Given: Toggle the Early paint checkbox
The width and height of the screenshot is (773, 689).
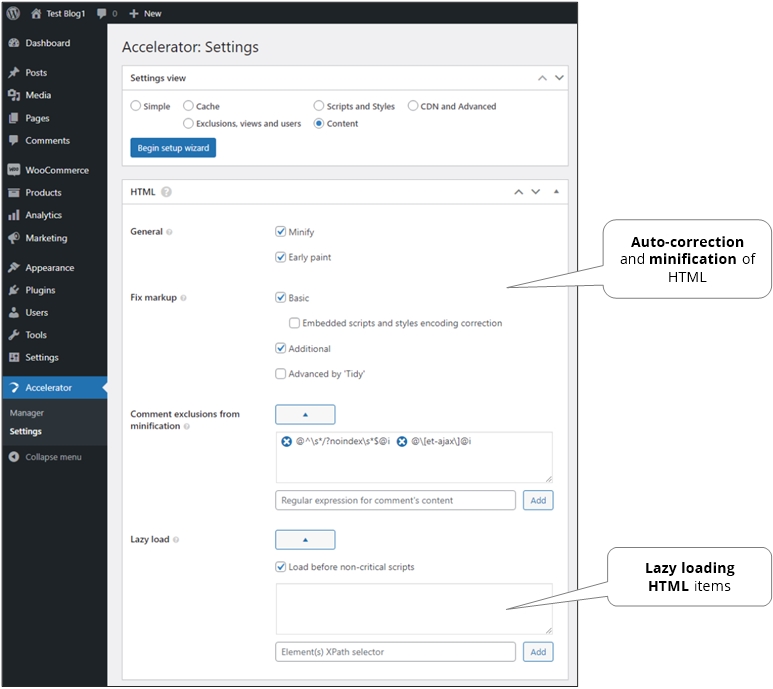Looking at the screenshot, I should pyautogui.click(x=281, y=257).
